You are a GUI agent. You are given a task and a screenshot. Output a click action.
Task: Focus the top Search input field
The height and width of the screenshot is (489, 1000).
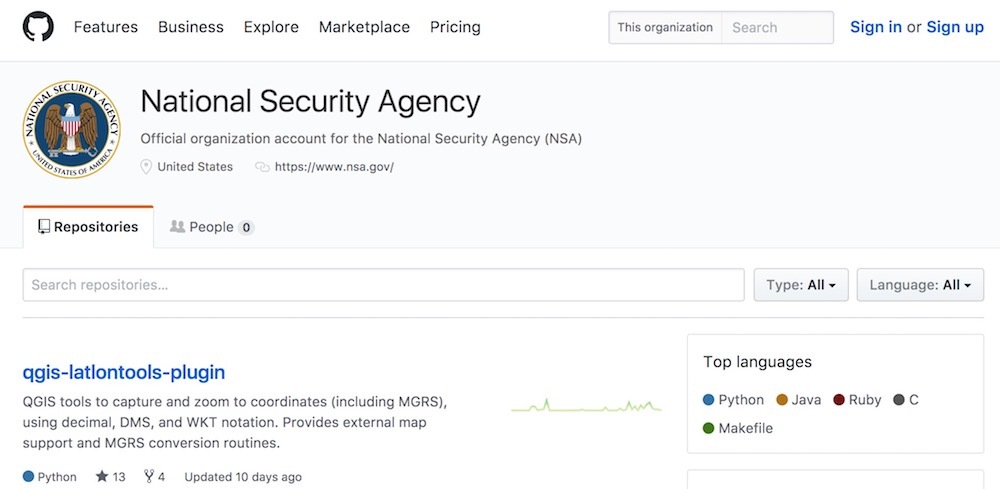point(777,27)
